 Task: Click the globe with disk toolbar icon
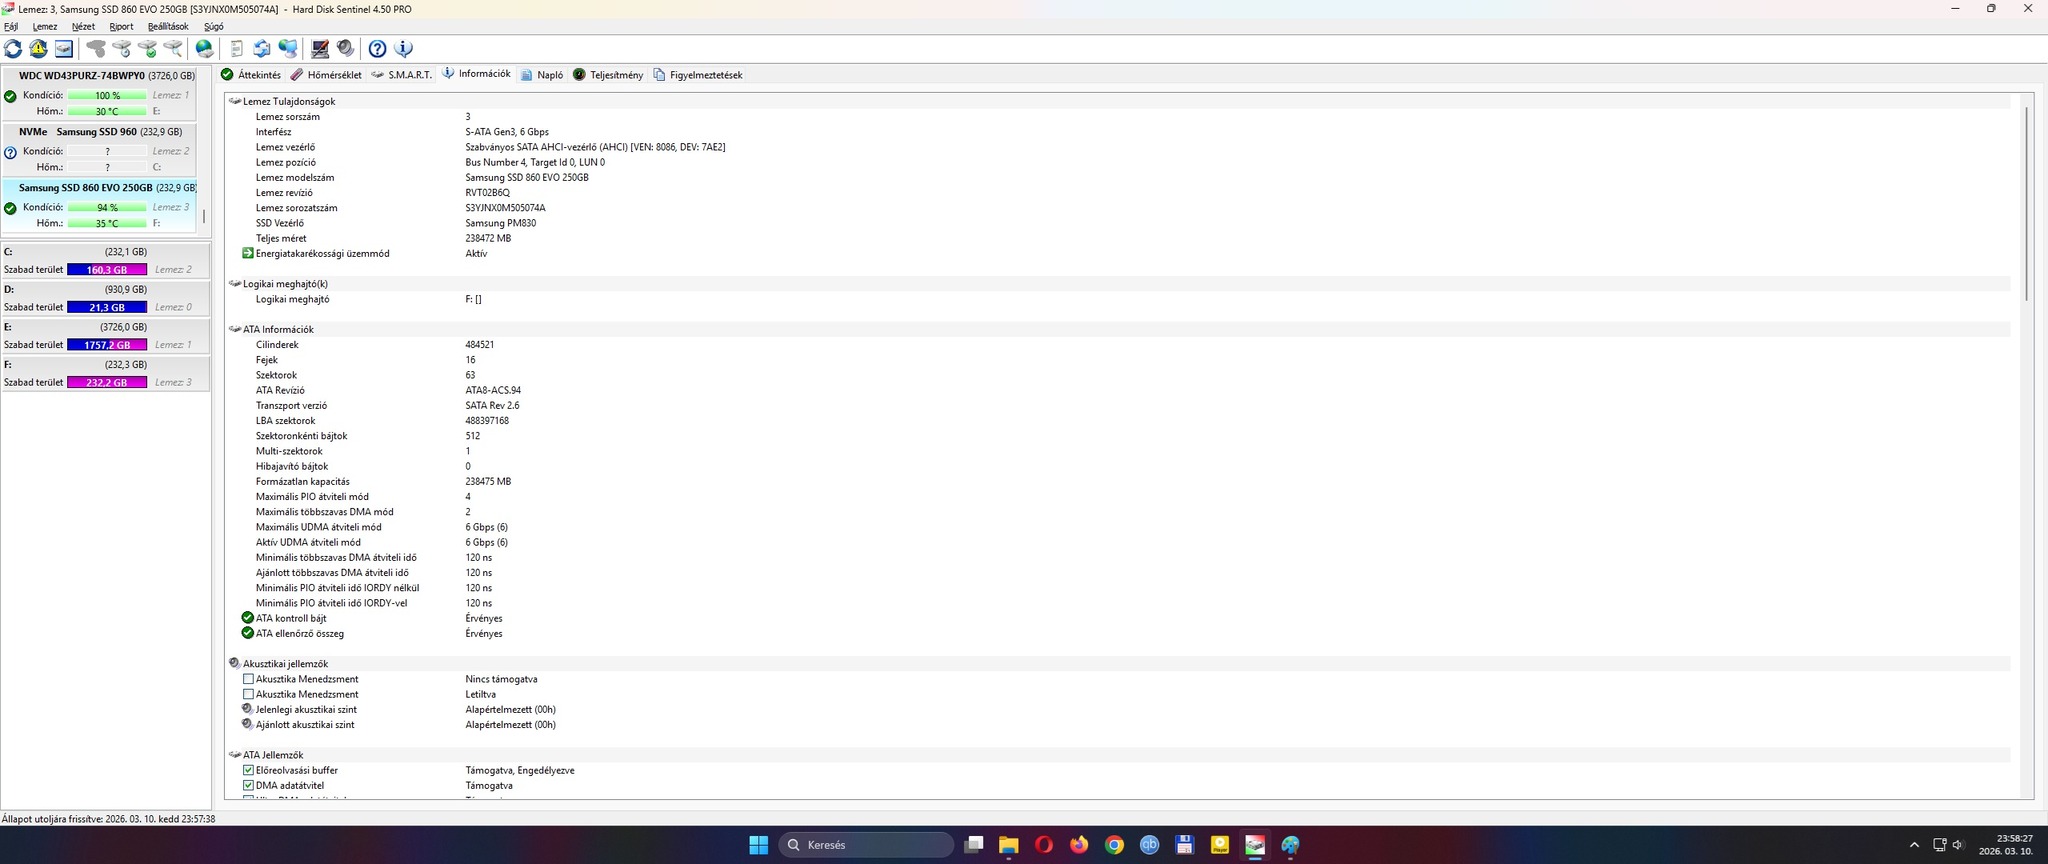tap(205, 48)
